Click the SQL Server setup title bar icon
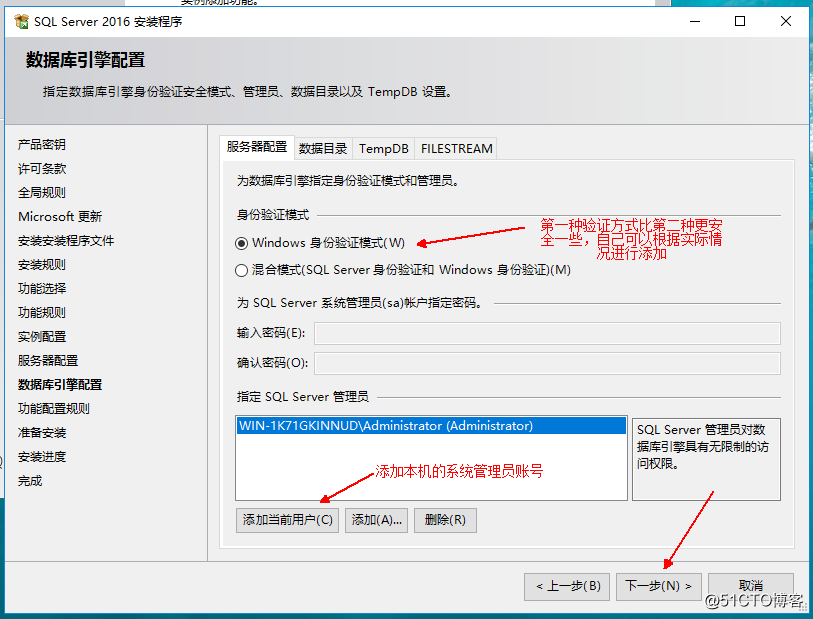The image size is (813, 619). [x=21, y=21]
